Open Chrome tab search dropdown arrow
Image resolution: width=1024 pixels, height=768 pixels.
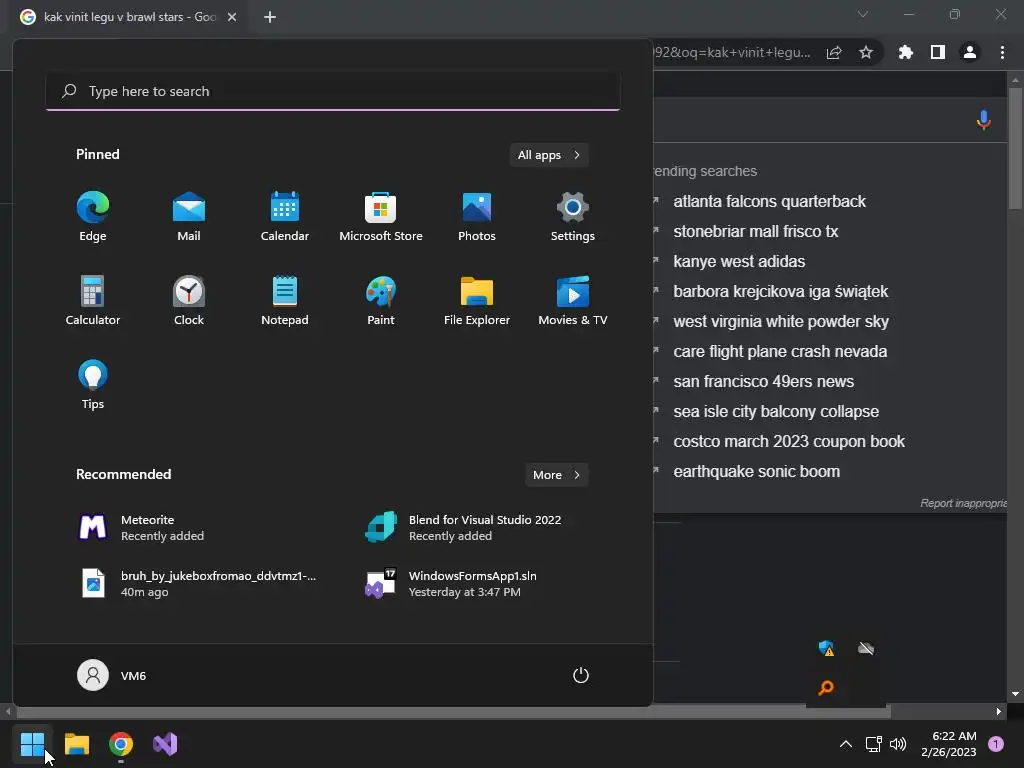(x=863, y=14)
